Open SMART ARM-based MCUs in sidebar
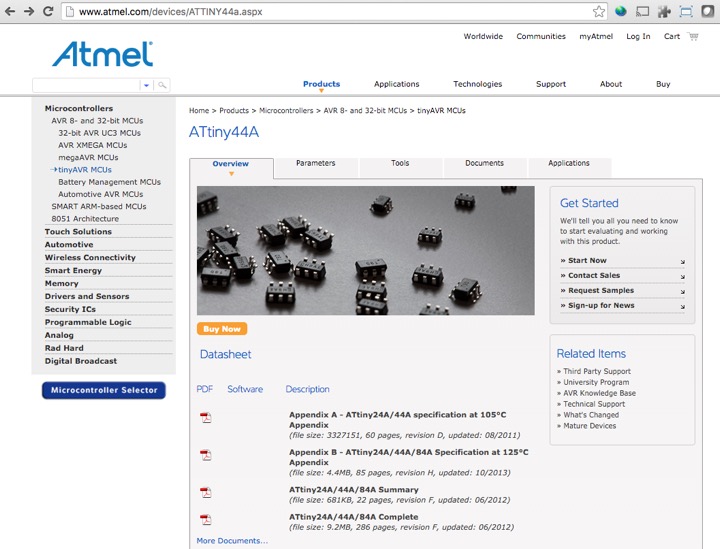 [x=99, y=207]
